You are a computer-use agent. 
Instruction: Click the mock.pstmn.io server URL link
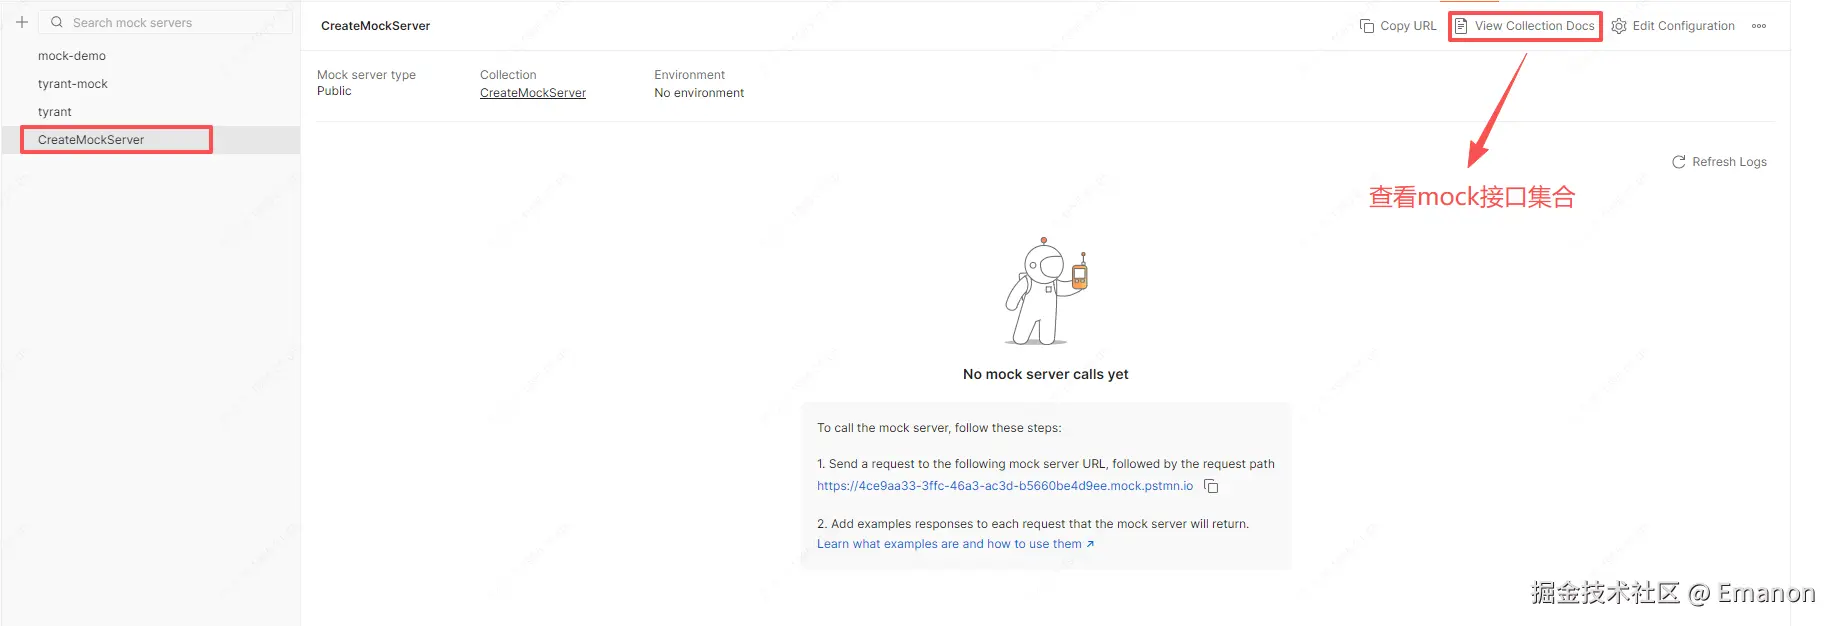[x=1004, y=486]
